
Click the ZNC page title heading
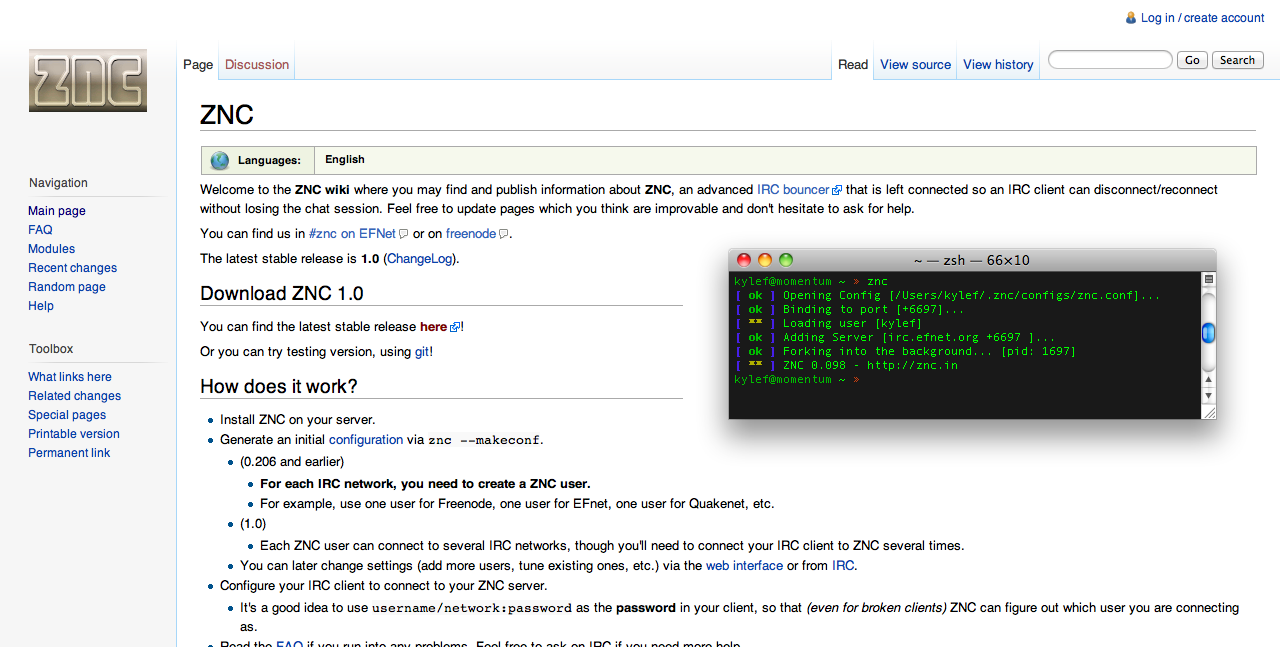pos(227,114)
